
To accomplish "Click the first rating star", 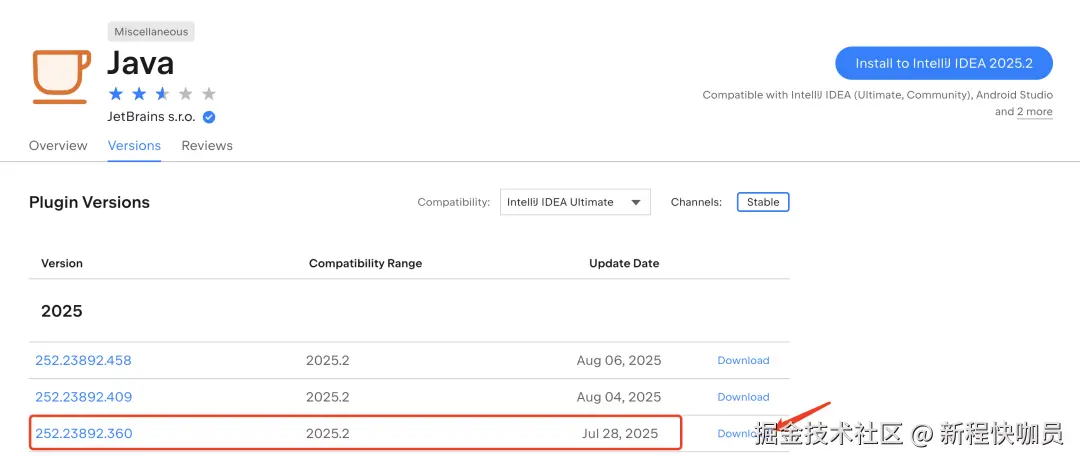I will [116, 94].
